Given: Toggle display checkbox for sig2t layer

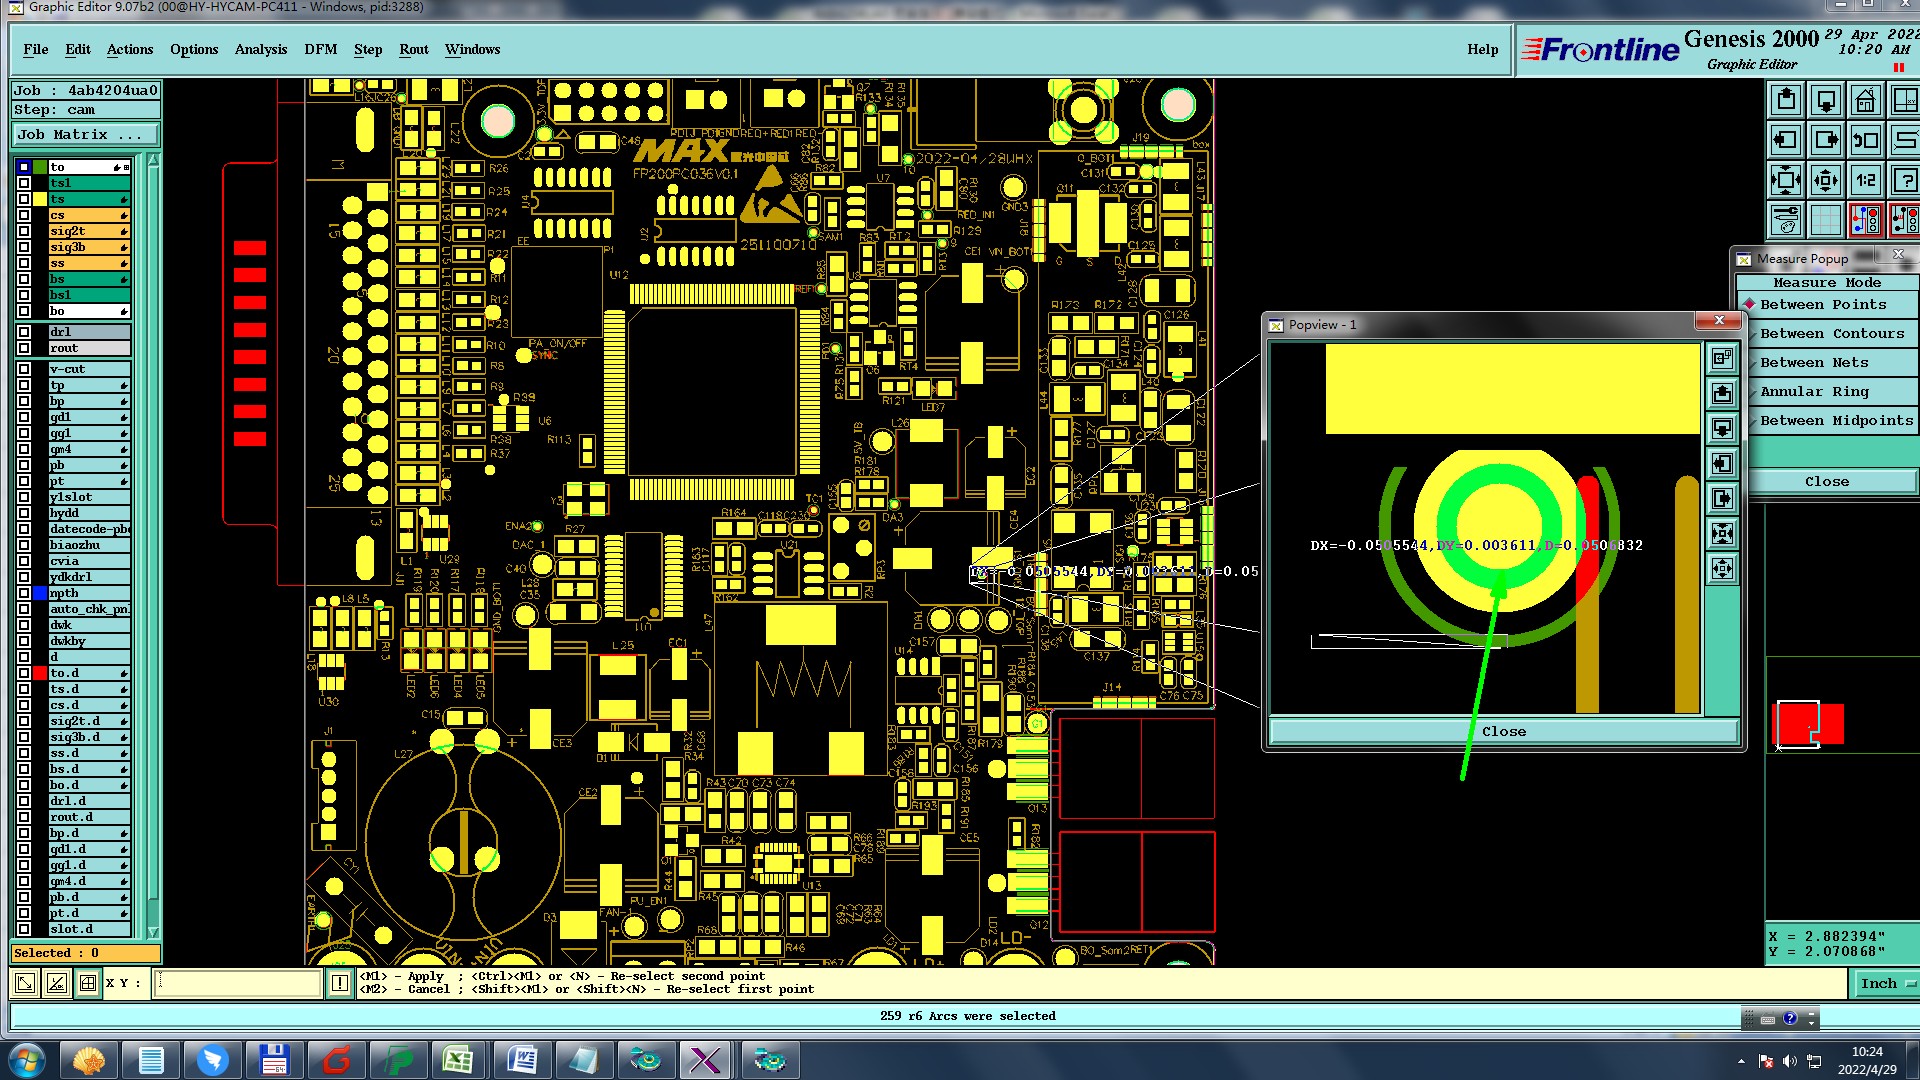Looking at the screenshot, I should [x=24, y=231].
